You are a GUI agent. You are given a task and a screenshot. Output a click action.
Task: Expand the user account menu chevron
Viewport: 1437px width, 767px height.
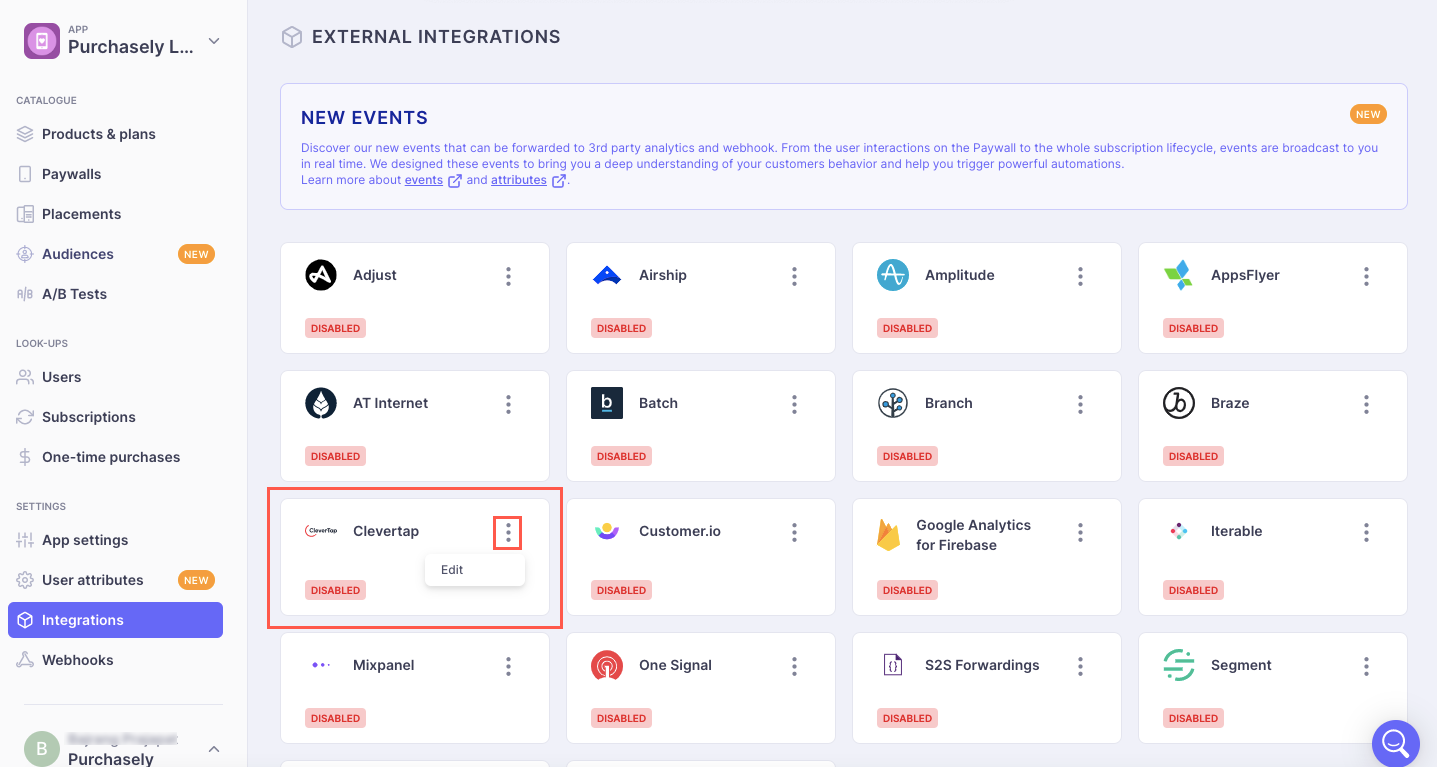[214, 749]
